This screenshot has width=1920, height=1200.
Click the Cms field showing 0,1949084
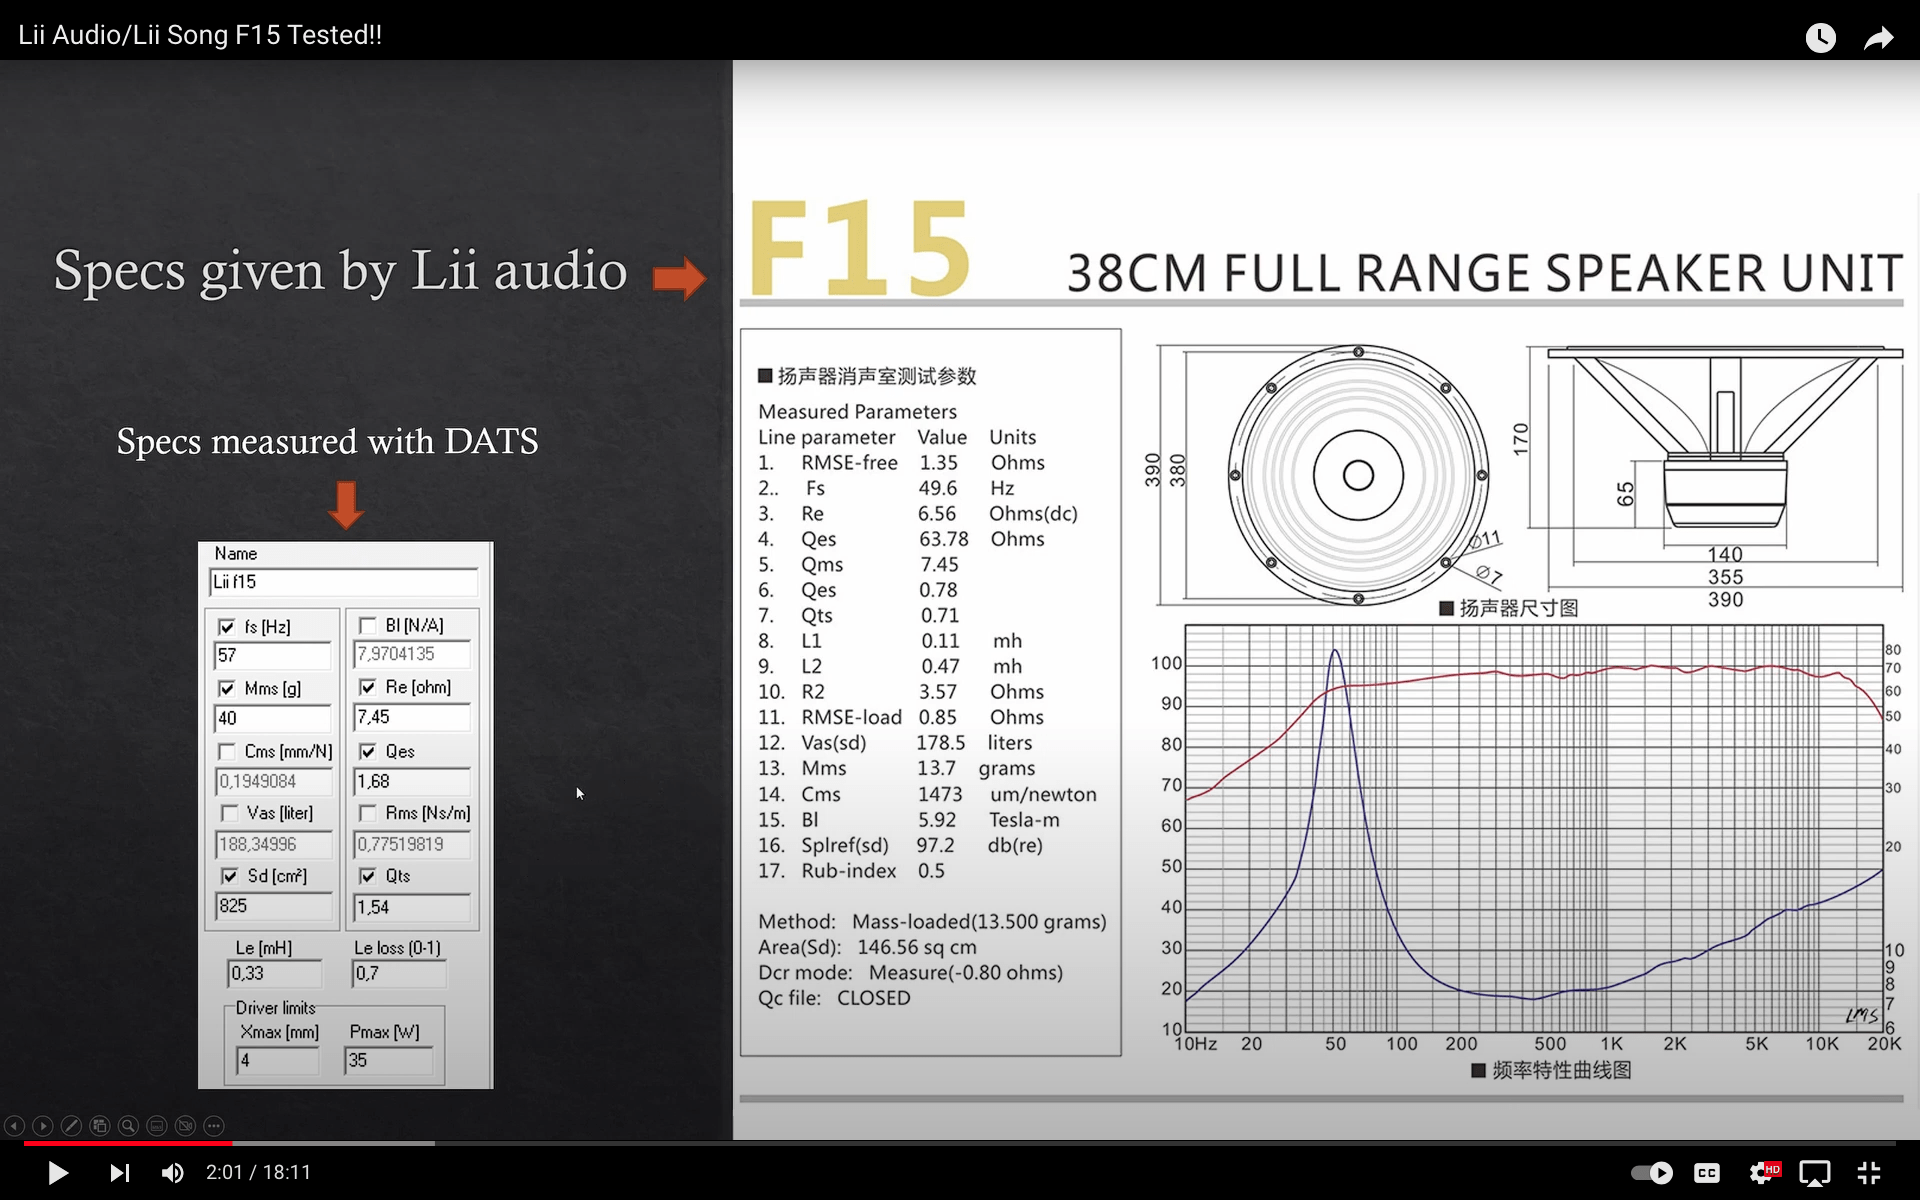tap(274, 782)
